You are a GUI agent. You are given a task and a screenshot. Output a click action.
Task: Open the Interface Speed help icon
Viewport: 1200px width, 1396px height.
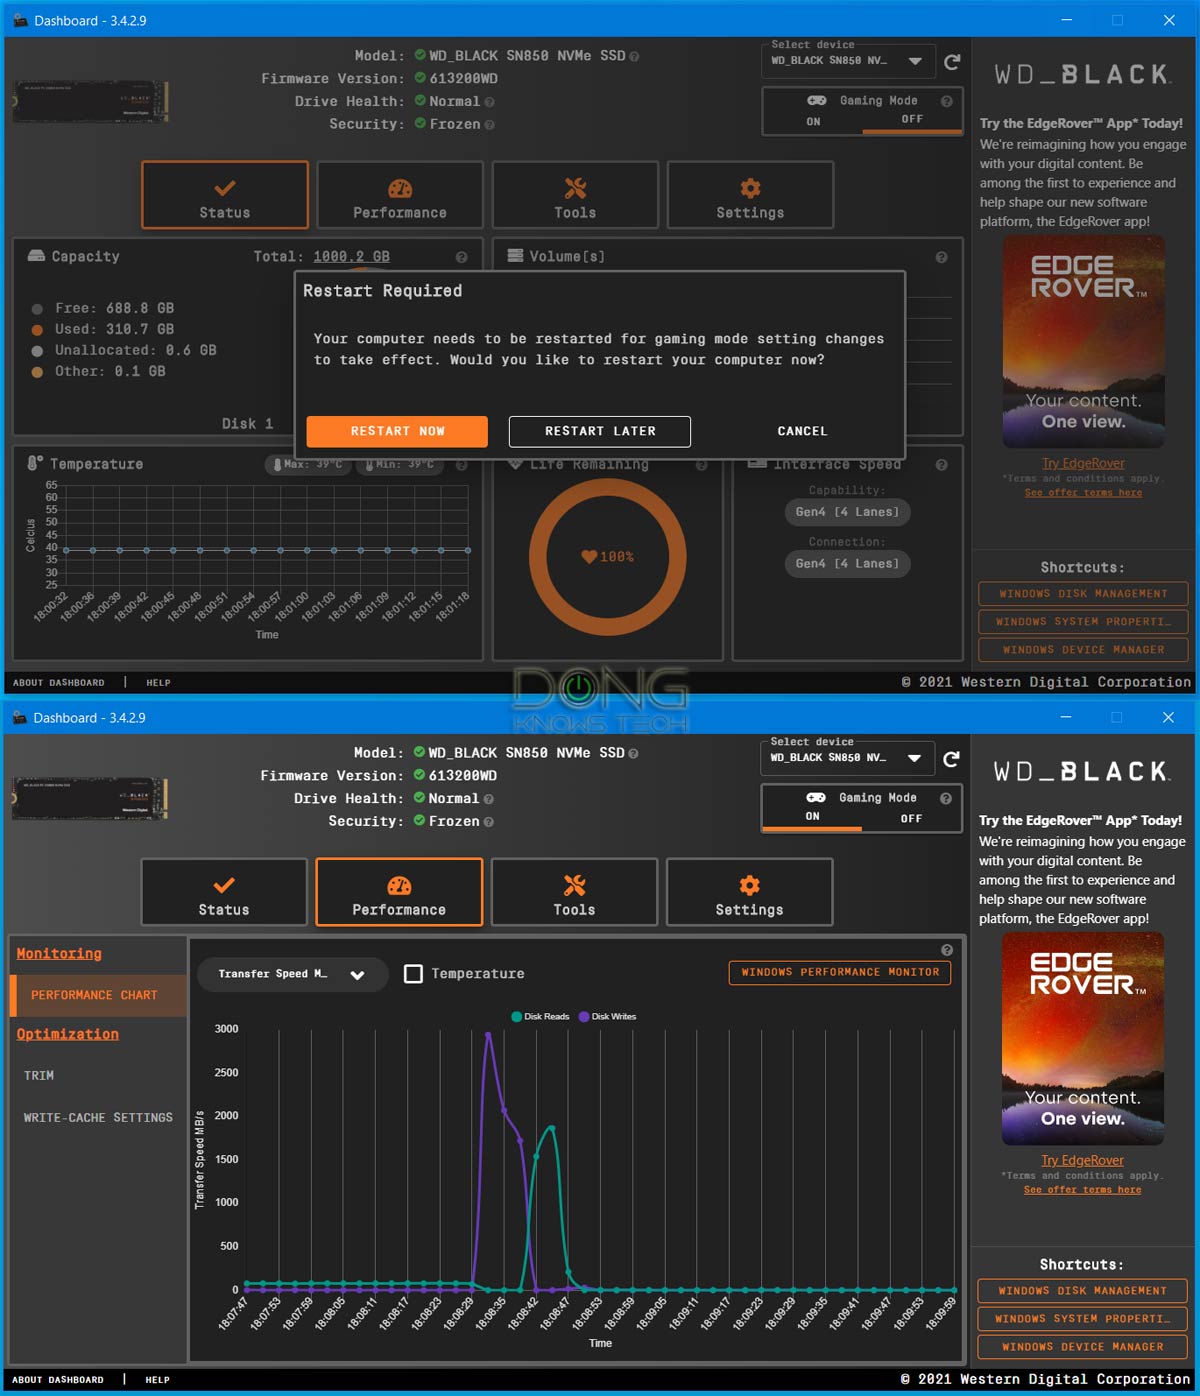[941, 465]
